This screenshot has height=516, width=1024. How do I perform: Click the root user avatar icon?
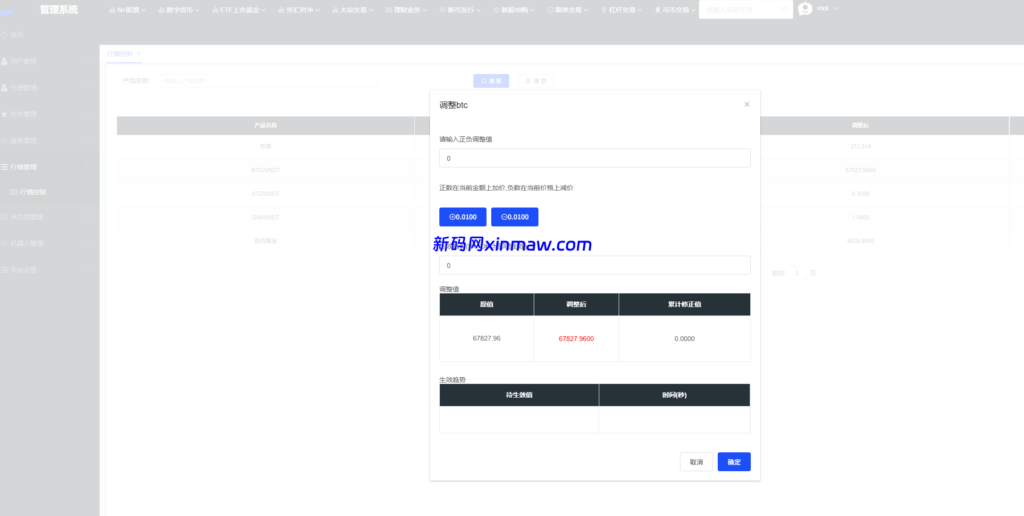[x=805, y=8]
